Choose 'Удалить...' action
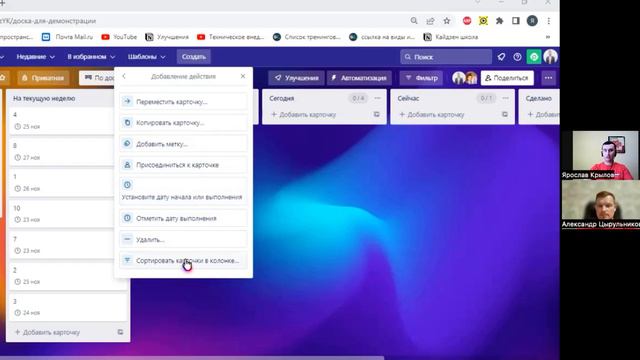 (x=183, y=240)
